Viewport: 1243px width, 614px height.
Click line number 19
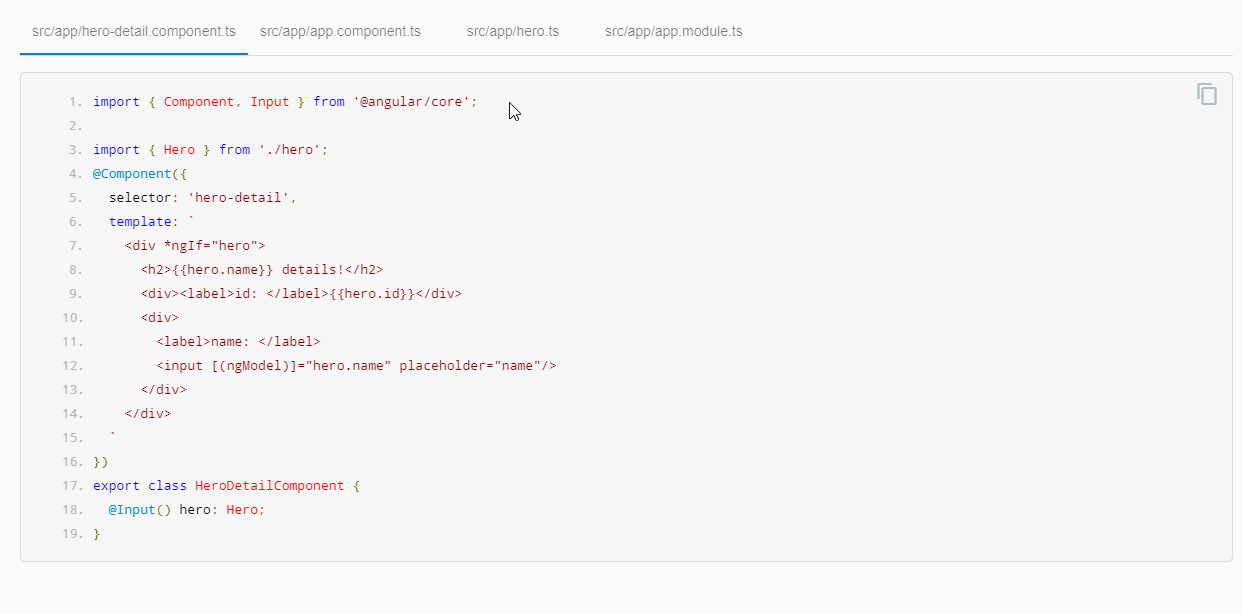pyautogui.click(x=72, y=534)
